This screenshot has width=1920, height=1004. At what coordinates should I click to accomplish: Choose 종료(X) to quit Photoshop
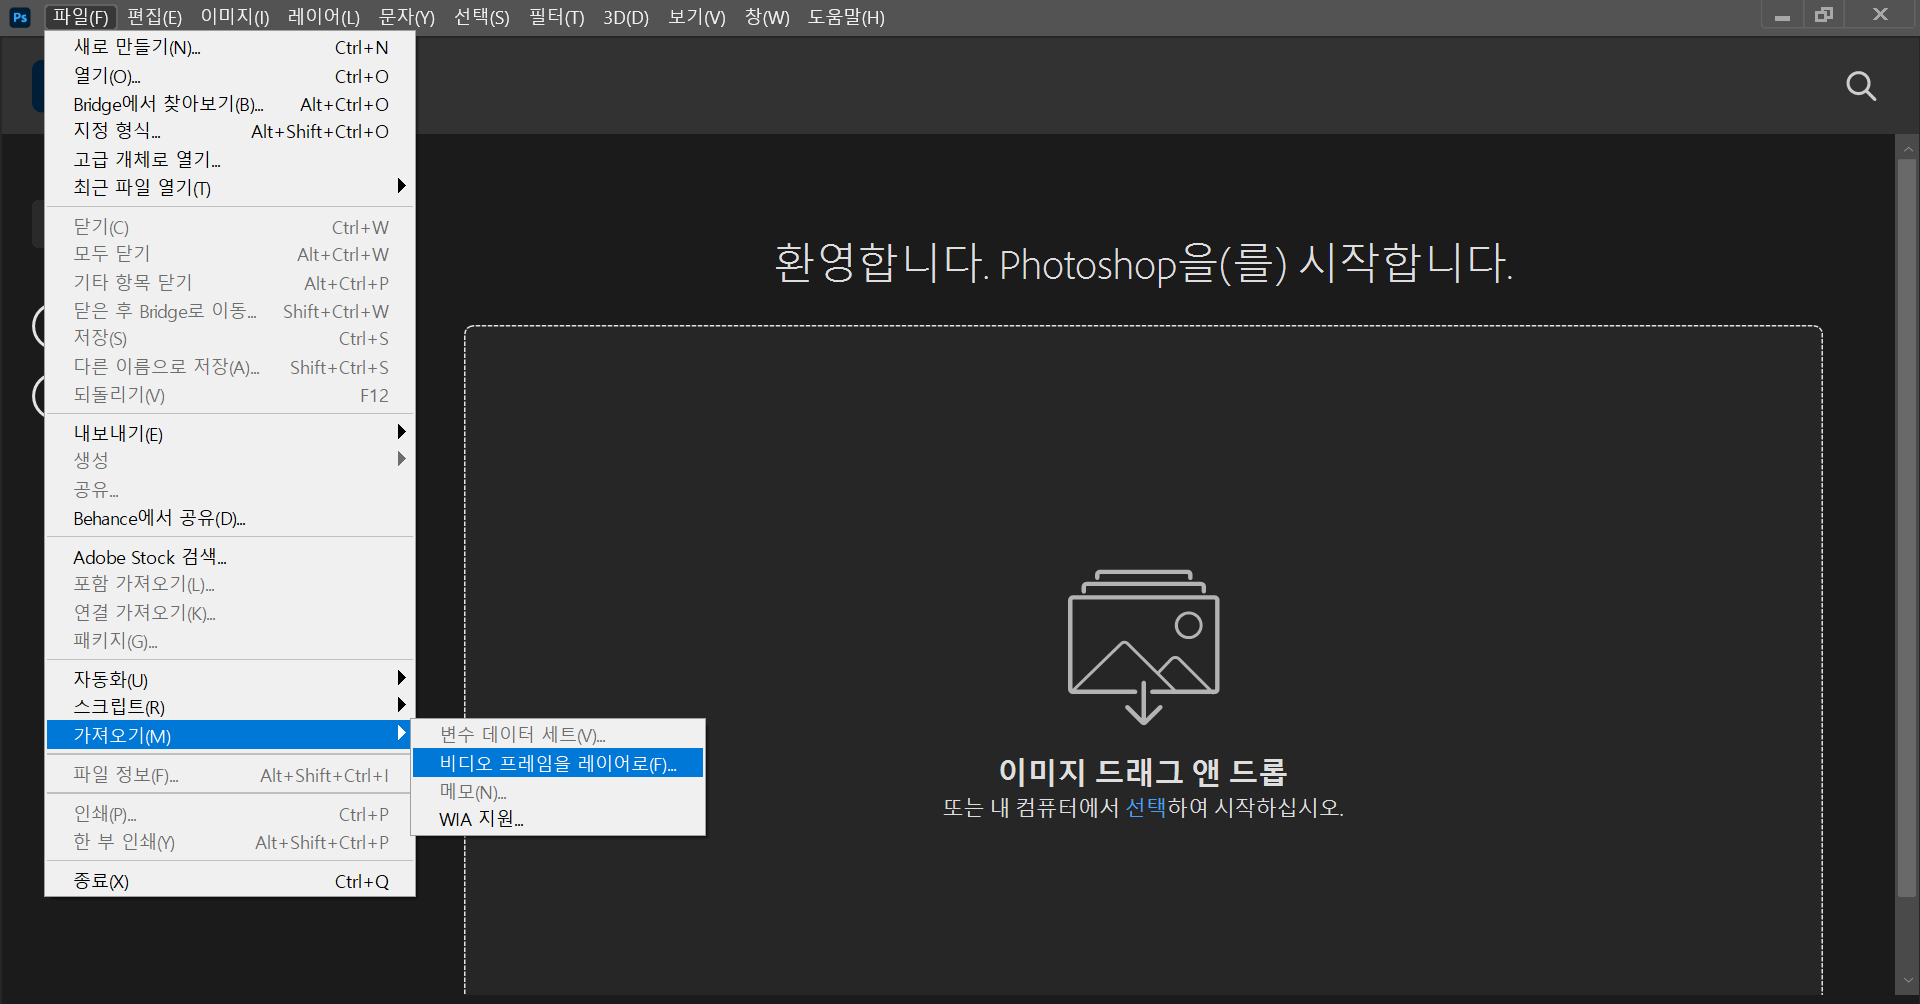tap(230, 881)
